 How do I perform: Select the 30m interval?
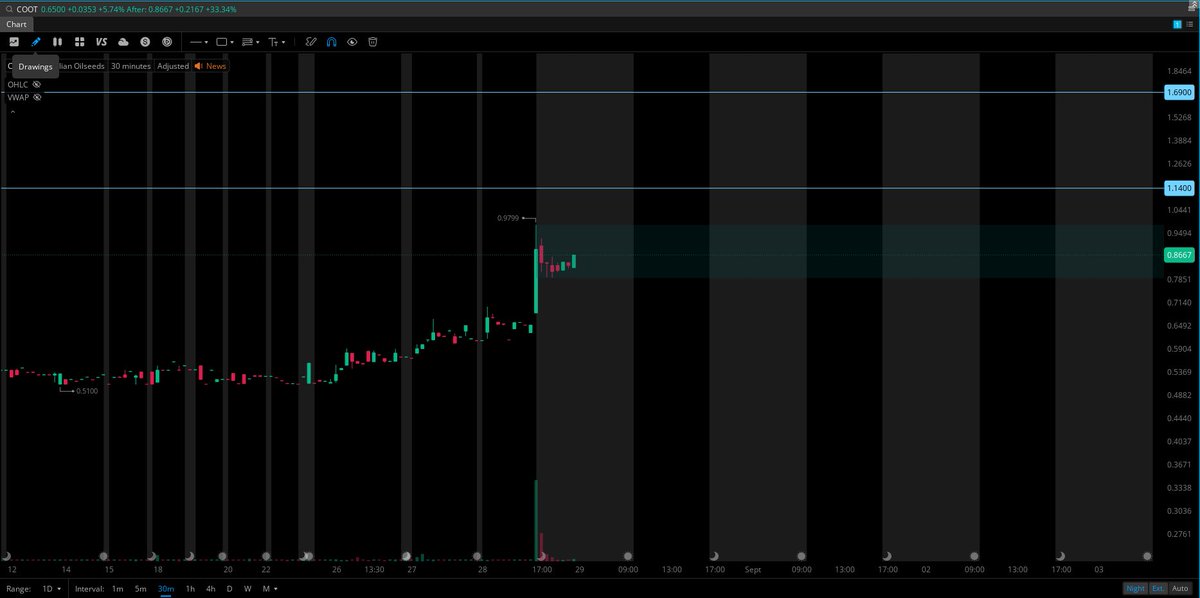point(165,589)
